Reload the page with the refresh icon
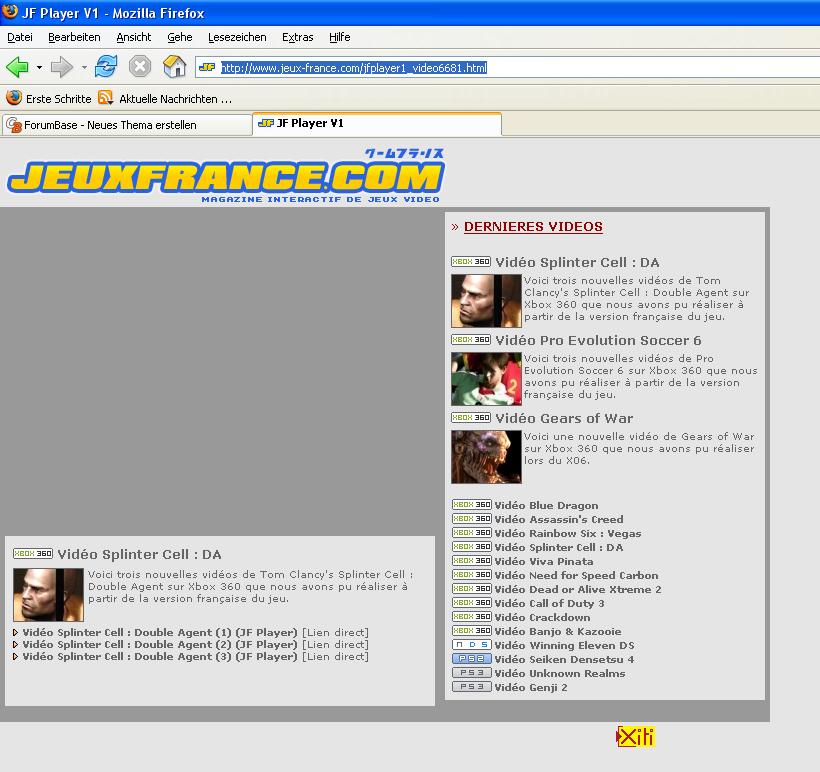The height and width of the screenshot is (772, 820). (106, 66)
